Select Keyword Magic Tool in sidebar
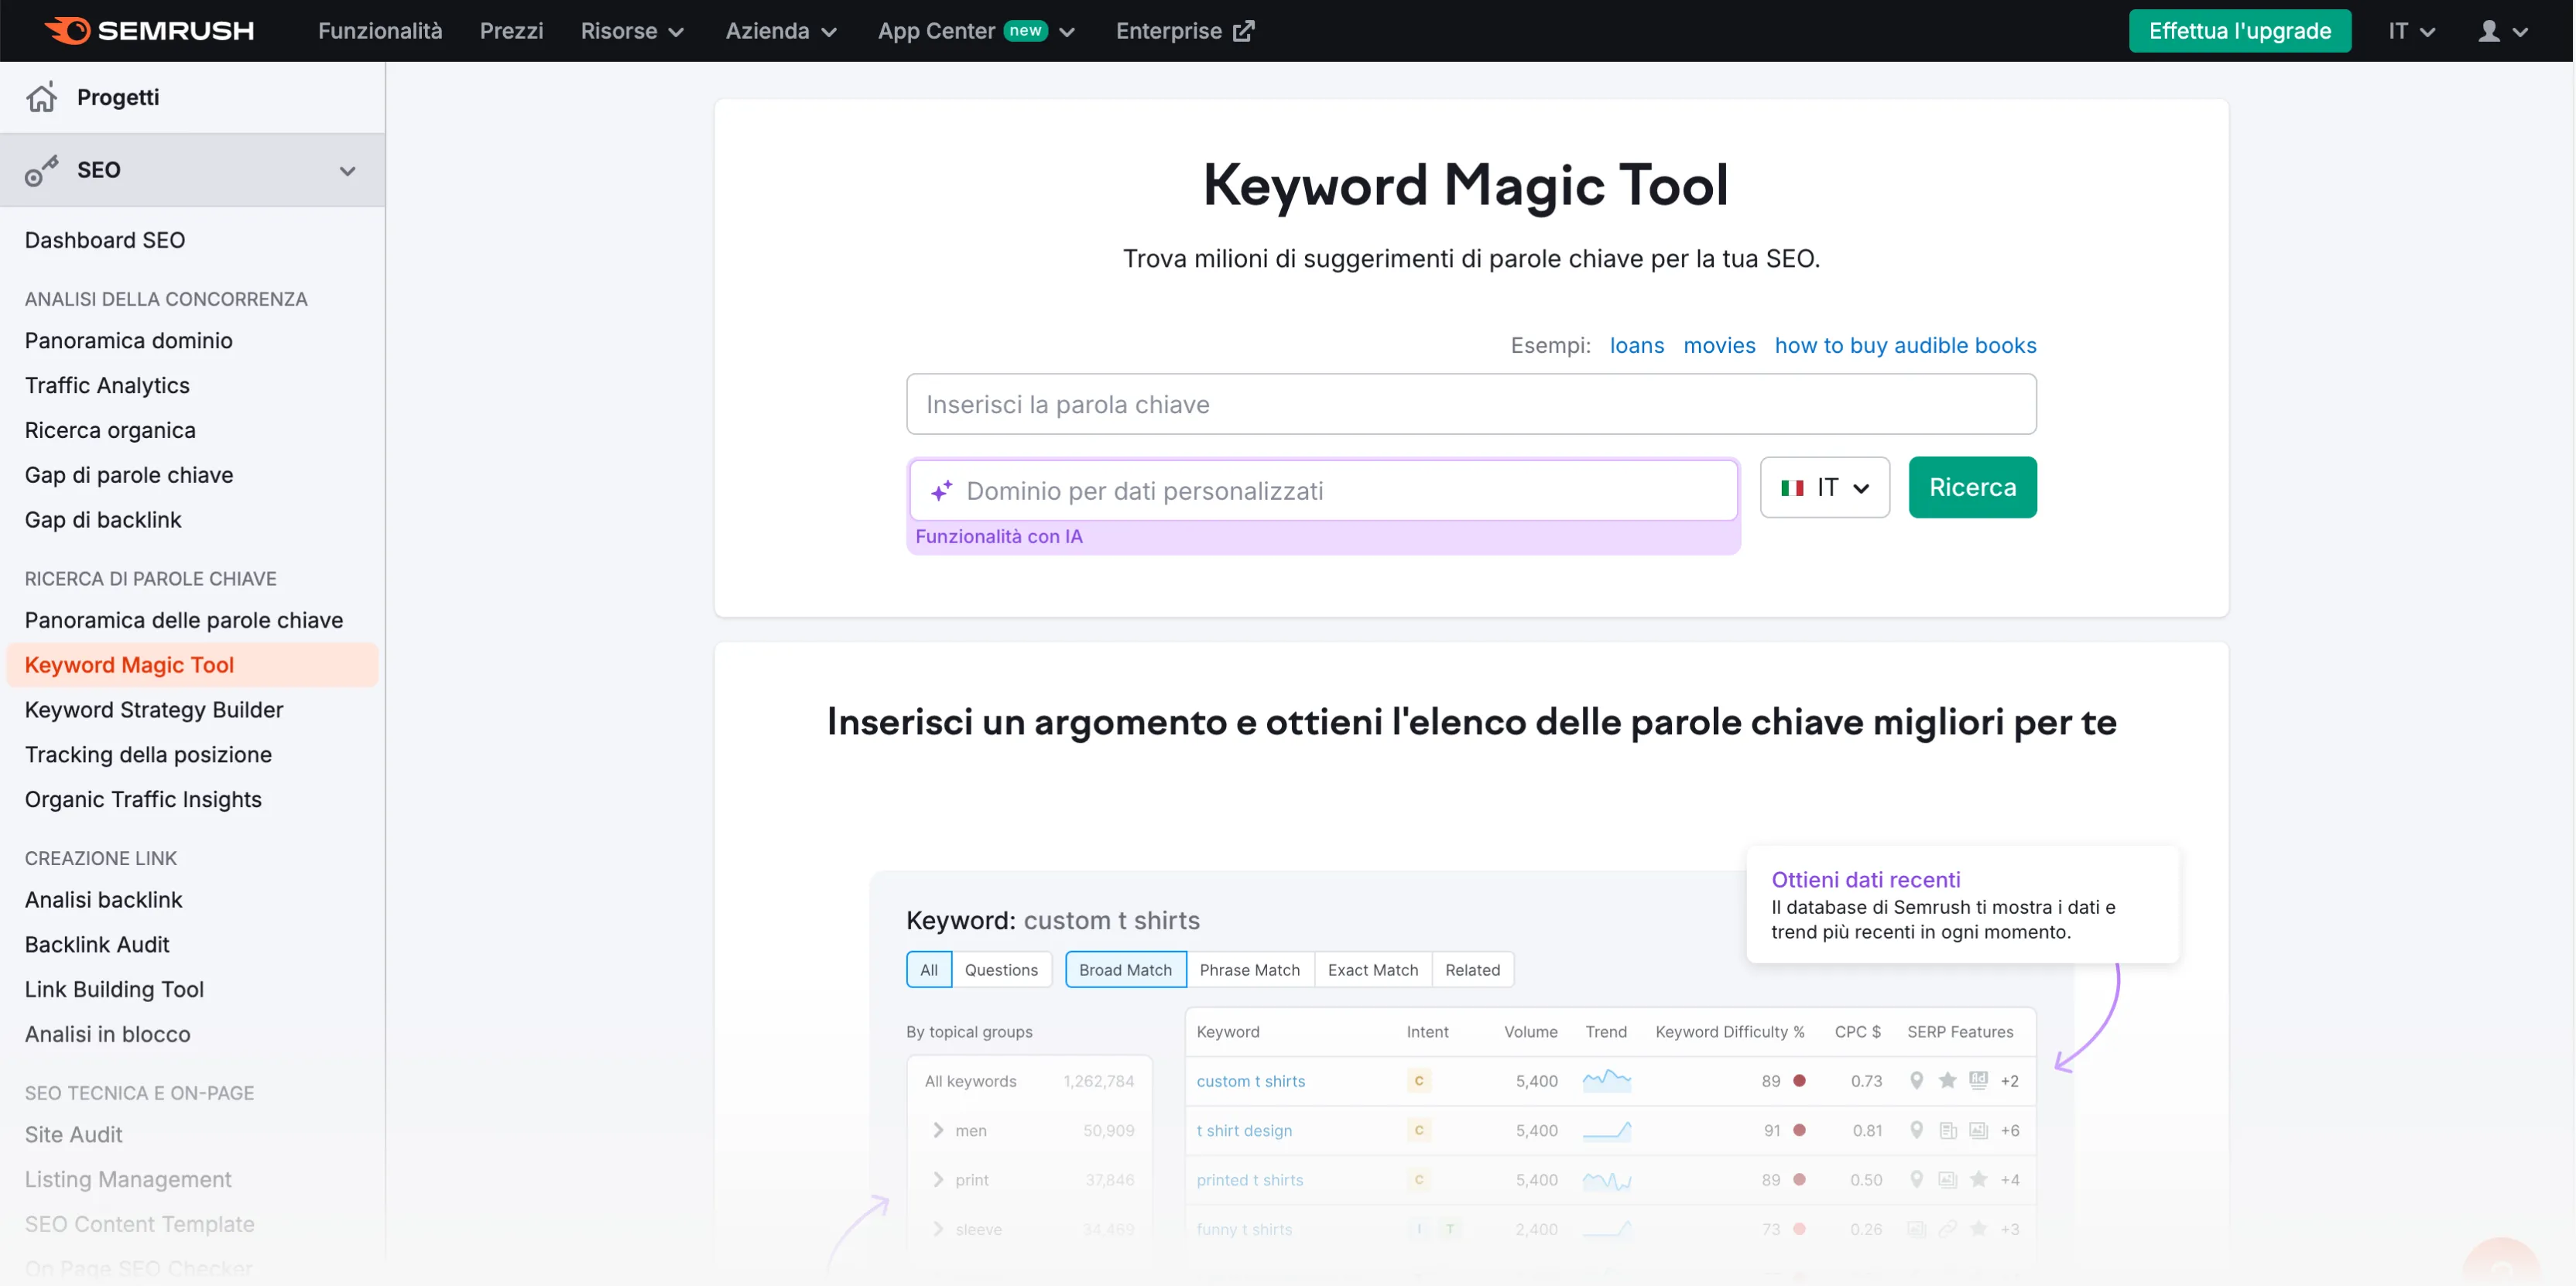This screenshot has width=2576, height=1286. (192, 665)
